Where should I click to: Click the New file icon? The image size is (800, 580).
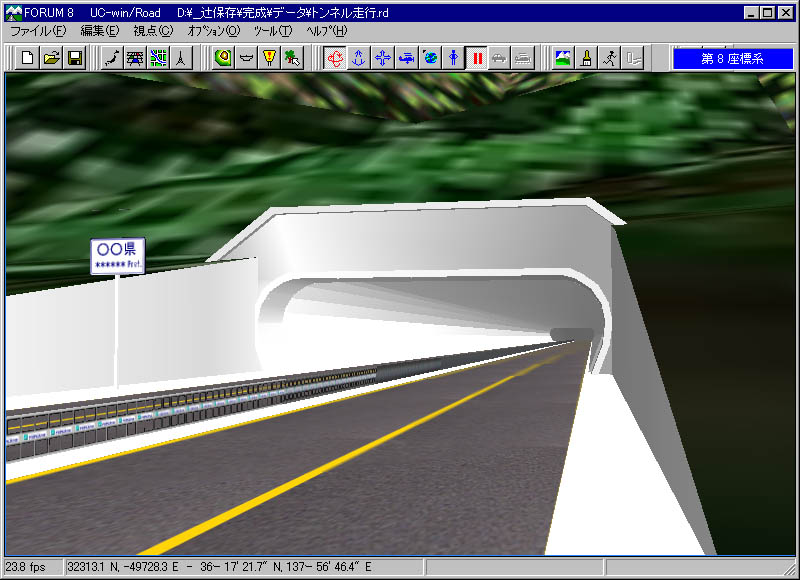click(28, 58)
